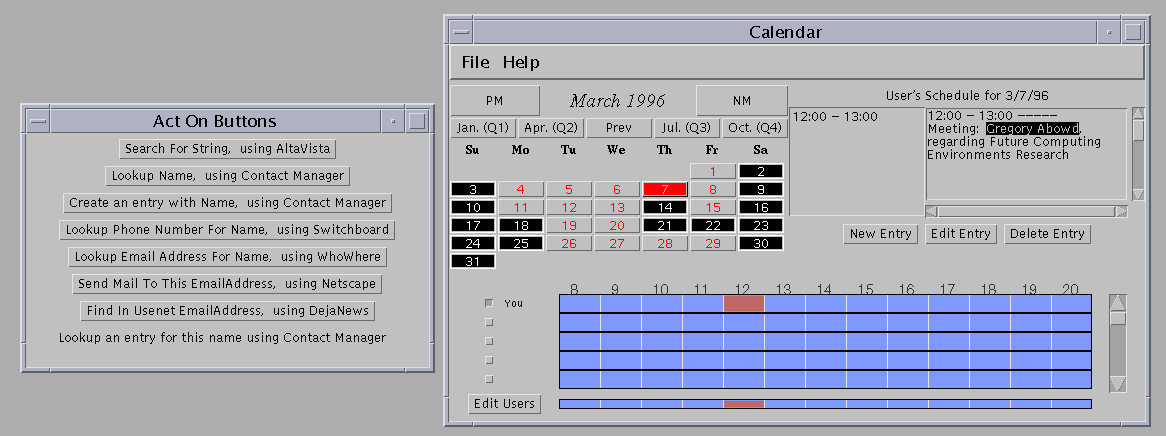Click the Delete Entry button
Image resolution: width=1166 pixels, height=436 pixels.
point(1047,234)
